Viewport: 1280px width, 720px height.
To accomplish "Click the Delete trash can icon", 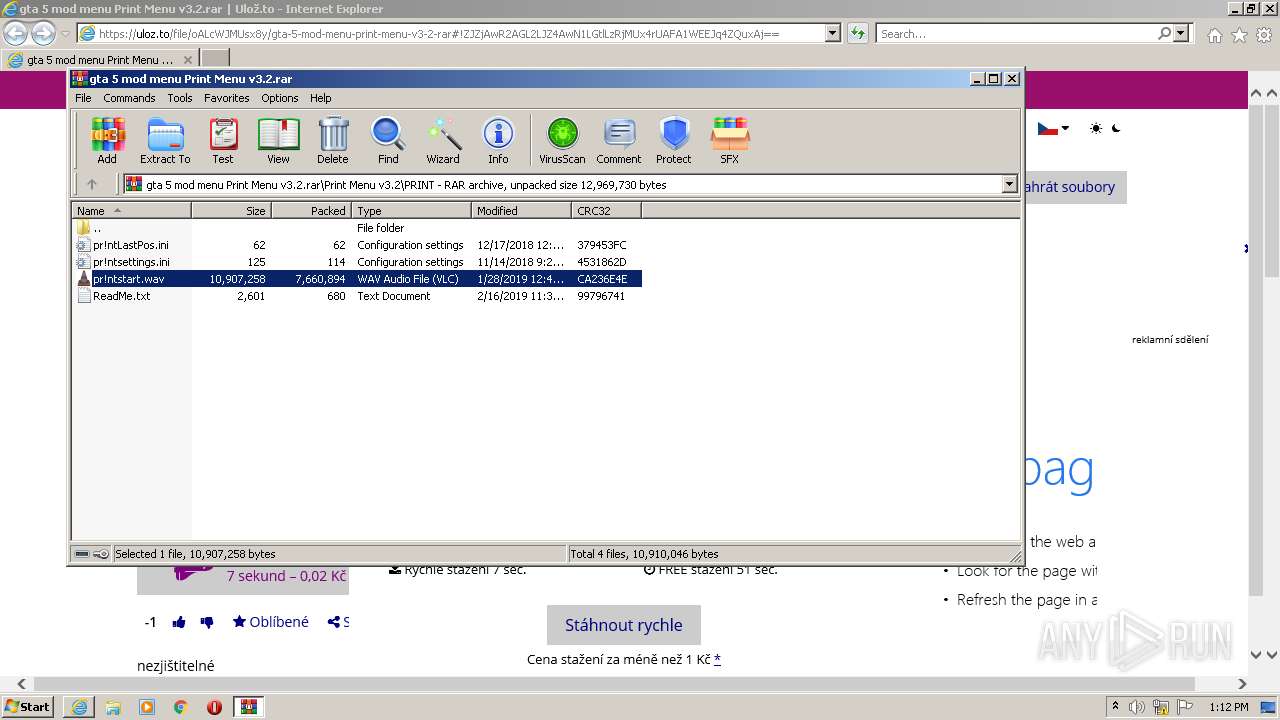I will [x=333, y=141].
